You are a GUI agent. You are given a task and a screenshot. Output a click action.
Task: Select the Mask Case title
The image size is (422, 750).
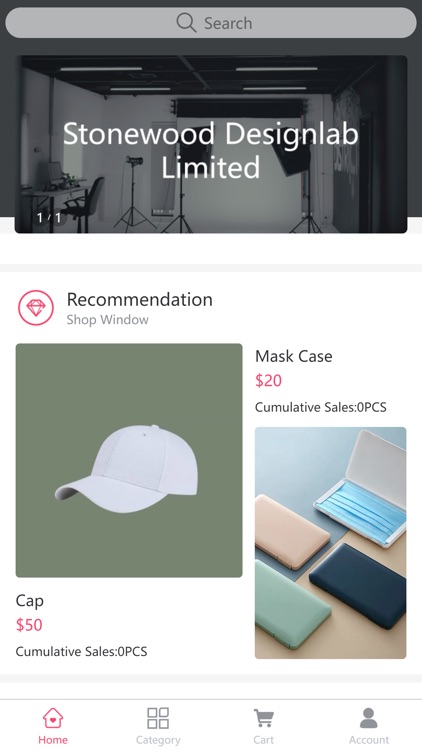pos(294,356)
